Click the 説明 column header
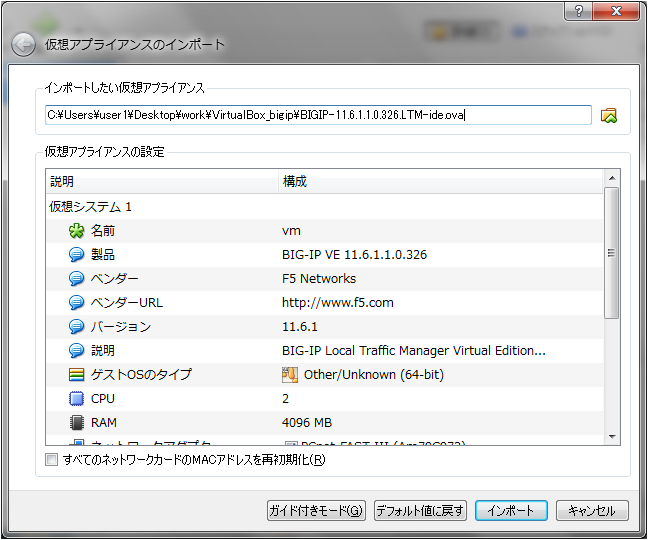The image size is (648, 540). [162, 181]
